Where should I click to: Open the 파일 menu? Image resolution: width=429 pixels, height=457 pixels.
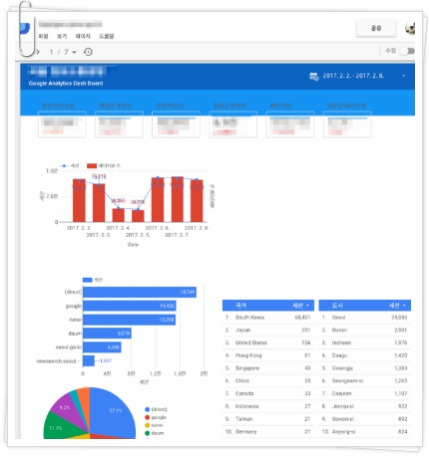tap(43, 36)
